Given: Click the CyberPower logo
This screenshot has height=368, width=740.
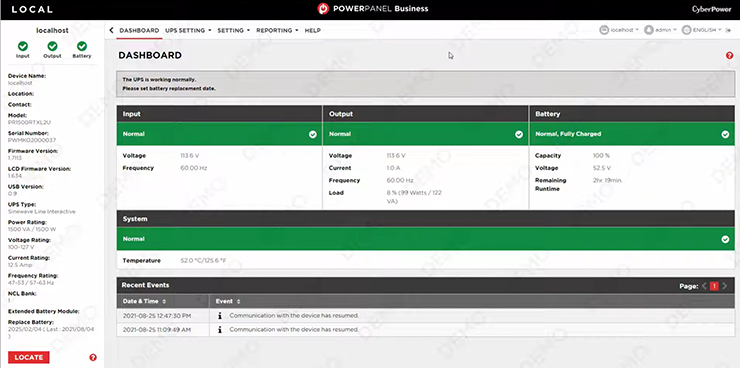Looking at the screenshot, I should pos(711,9).
